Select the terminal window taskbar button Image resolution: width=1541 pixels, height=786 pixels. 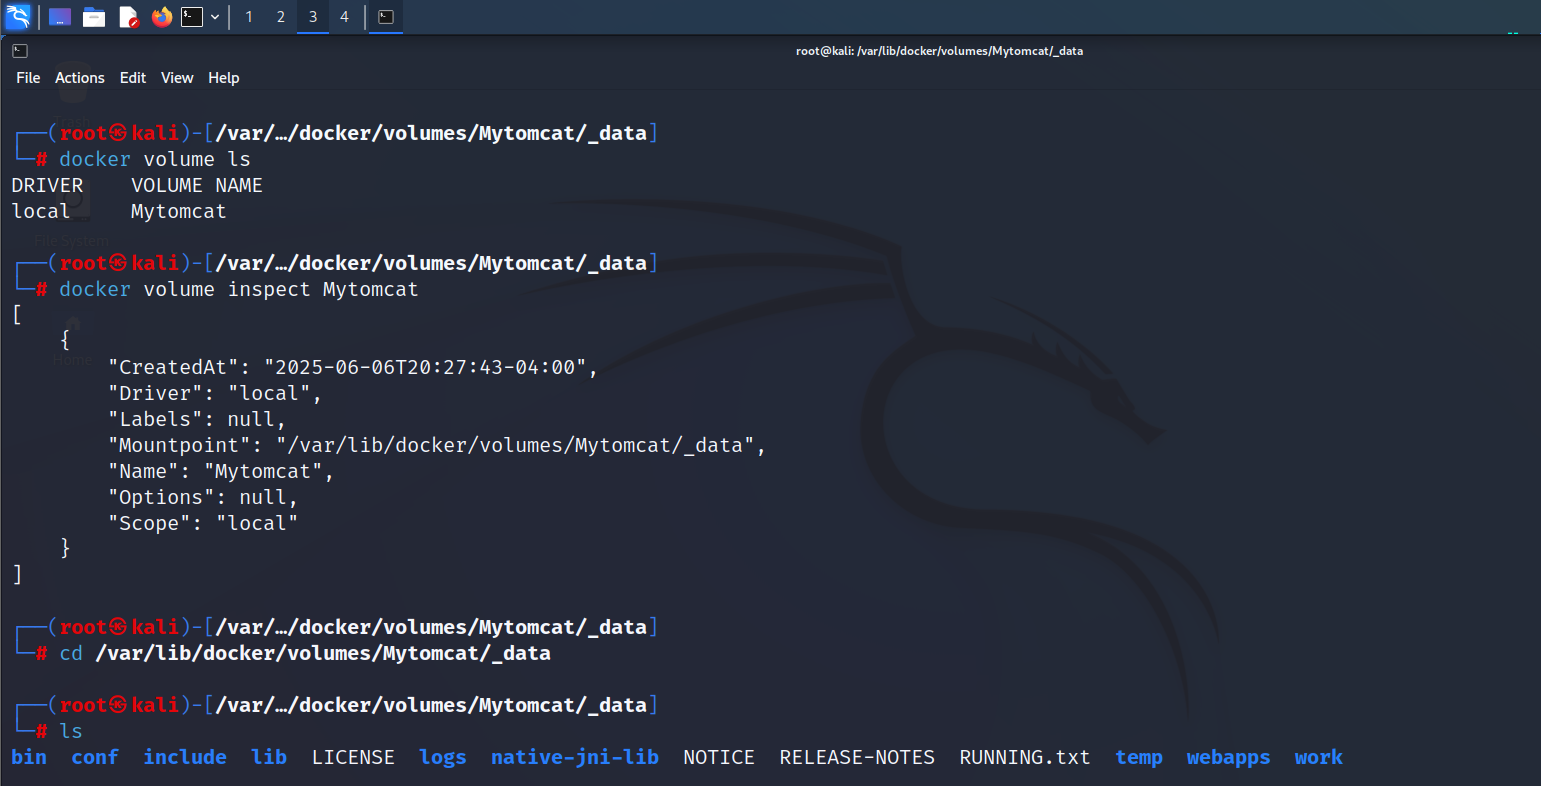tap(386, 17)
